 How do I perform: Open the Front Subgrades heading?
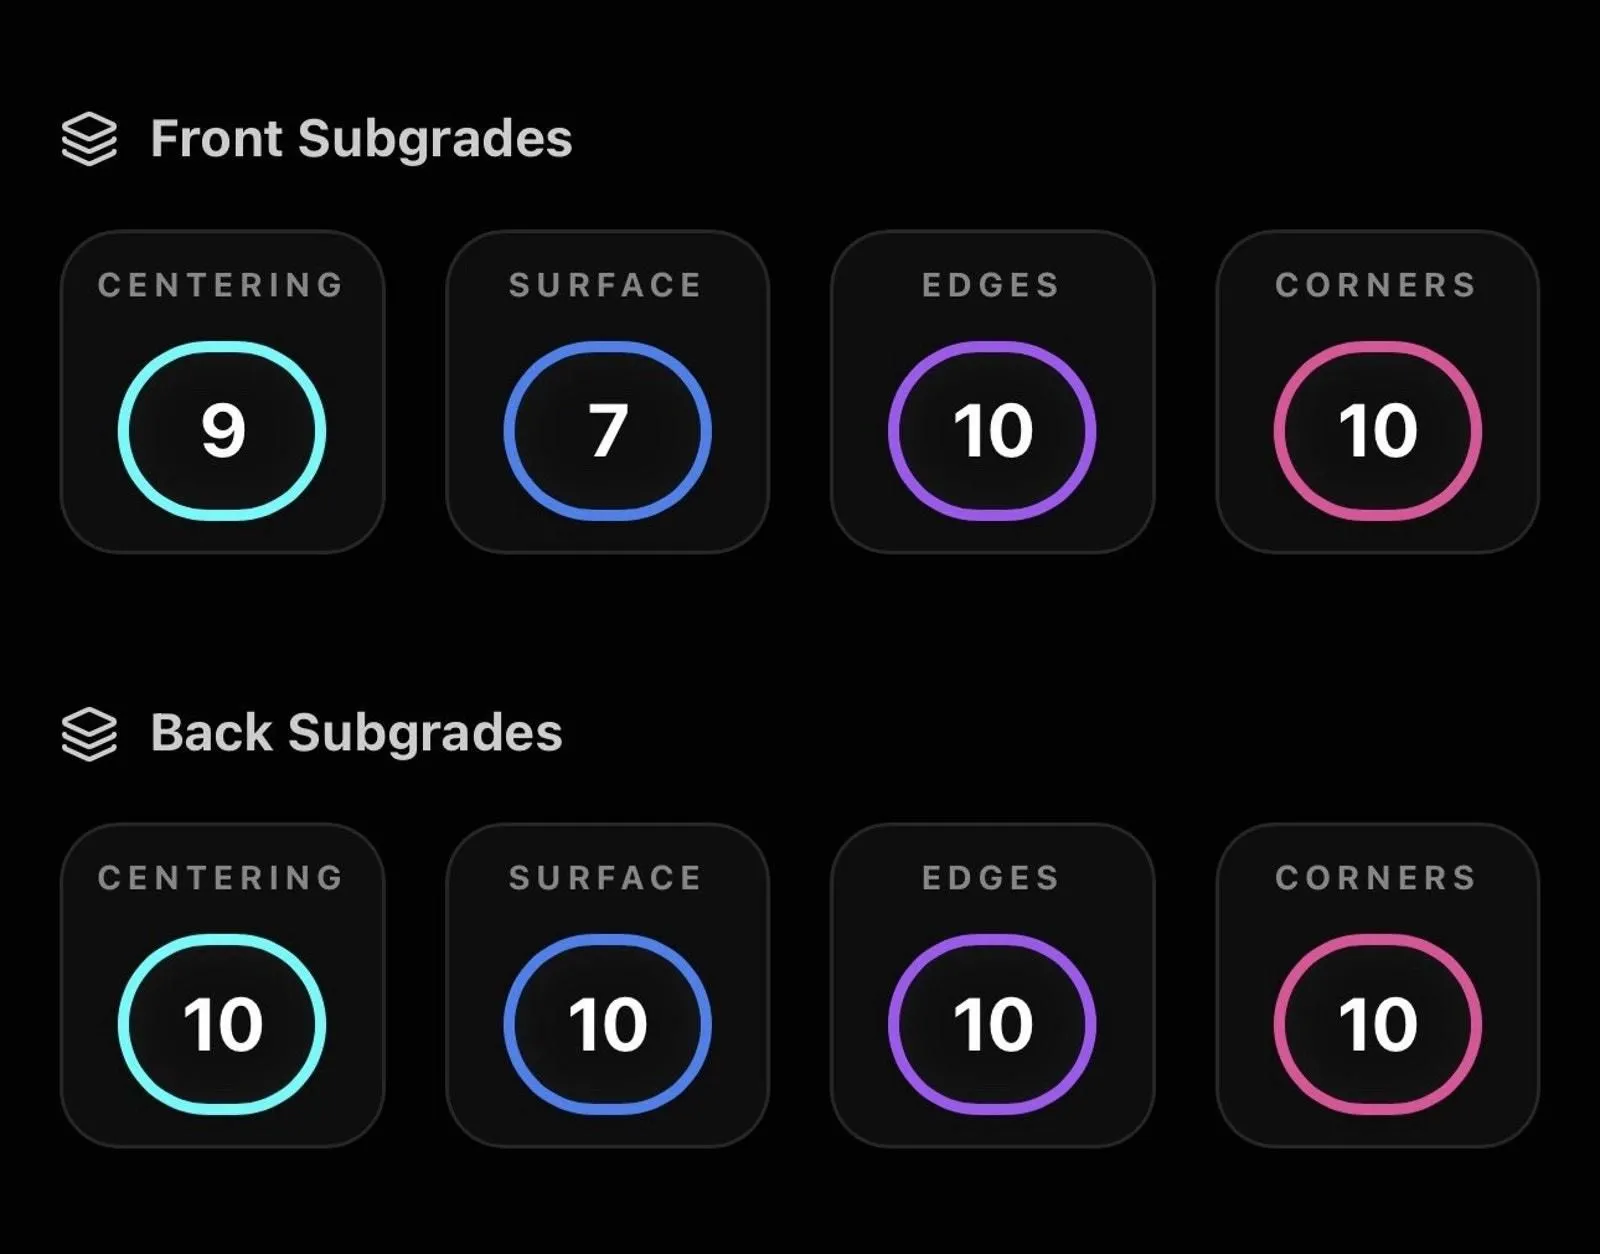(x=361, y=139)
